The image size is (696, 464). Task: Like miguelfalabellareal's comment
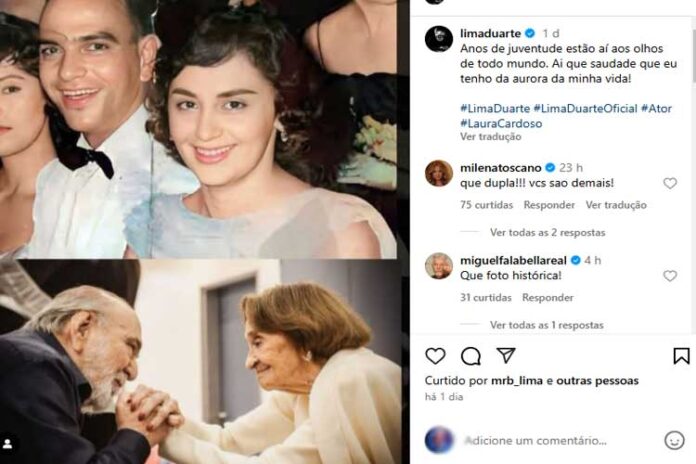click(x=670, y=276)
